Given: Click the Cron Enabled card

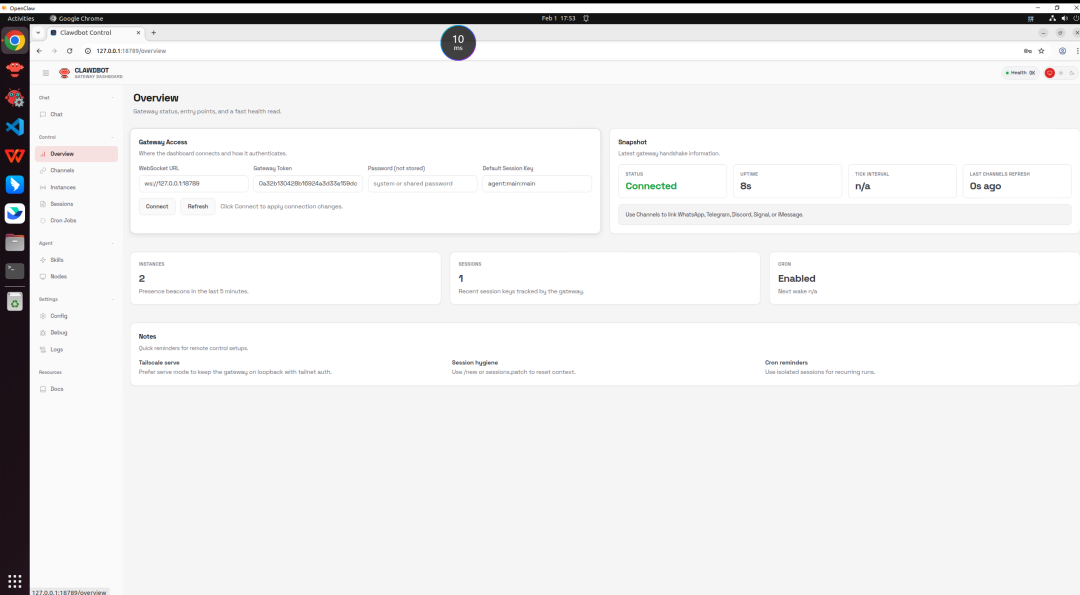Looking at the screenshot, I should (x=924, y=278).
